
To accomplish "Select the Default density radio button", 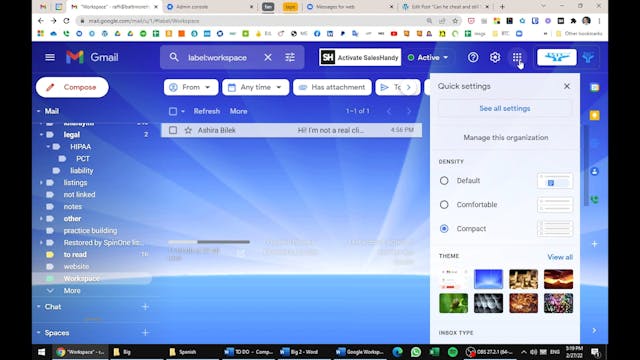I will pyautogui.click(x=444, y=180).
